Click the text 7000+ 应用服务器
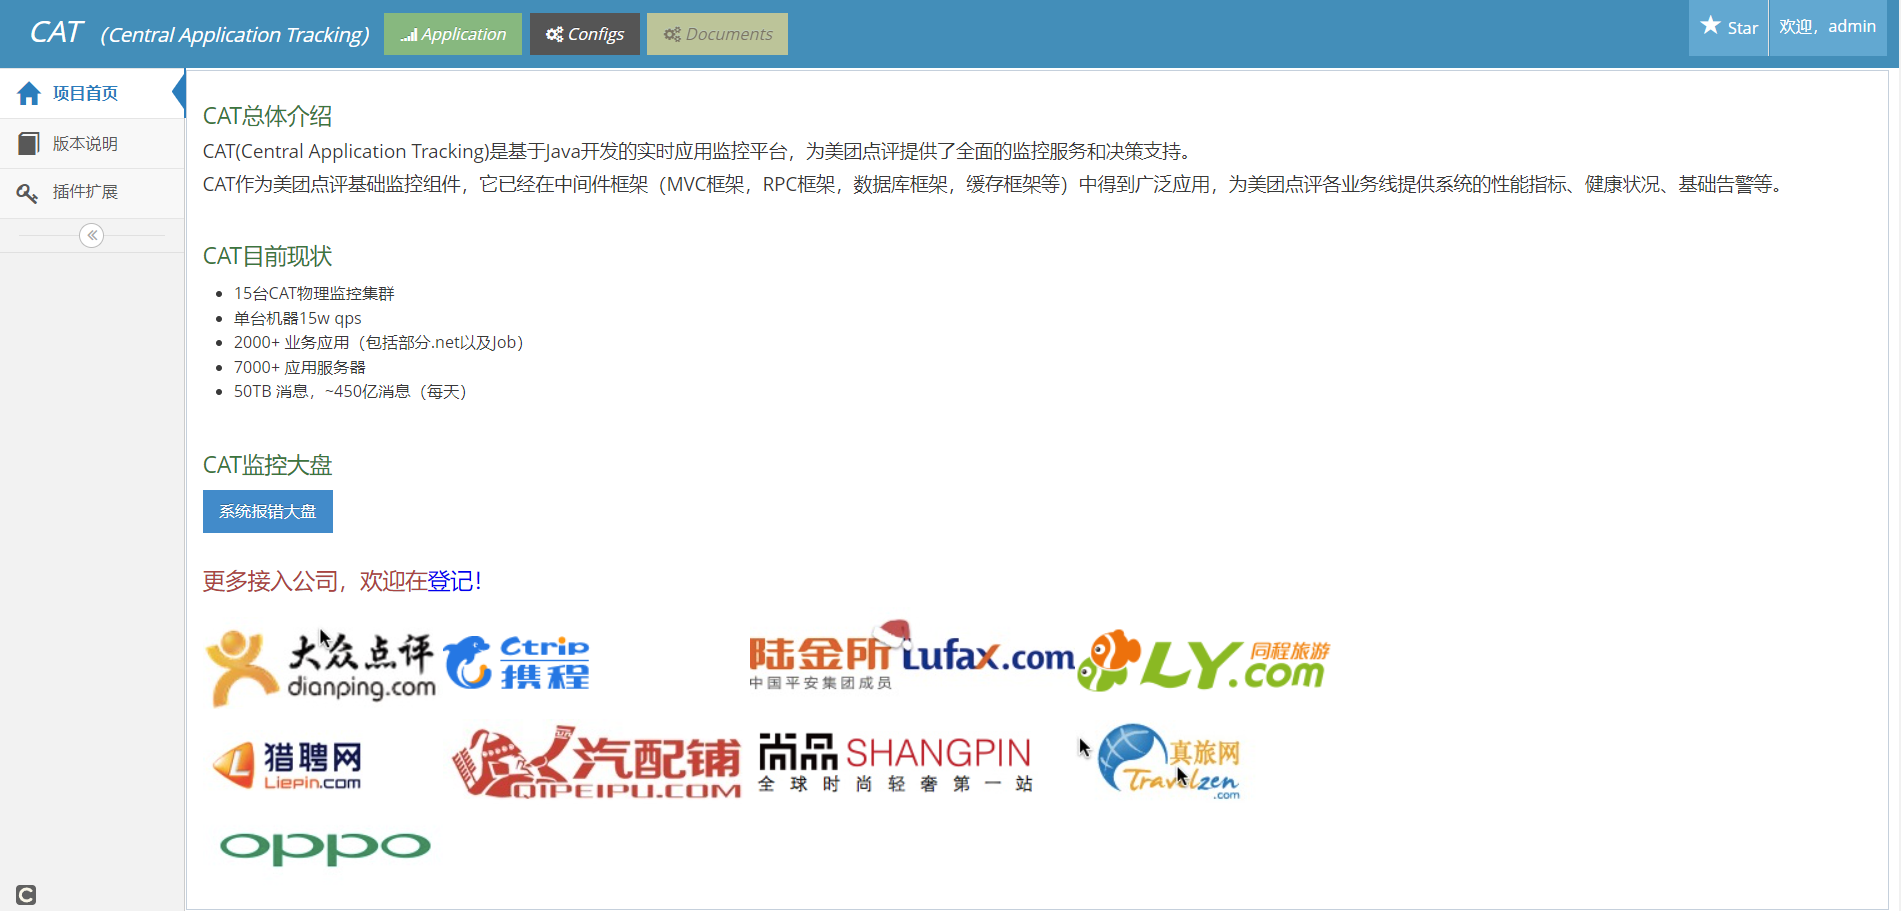The width and height of the screenshot is (1901, 911). pos(300,367)
